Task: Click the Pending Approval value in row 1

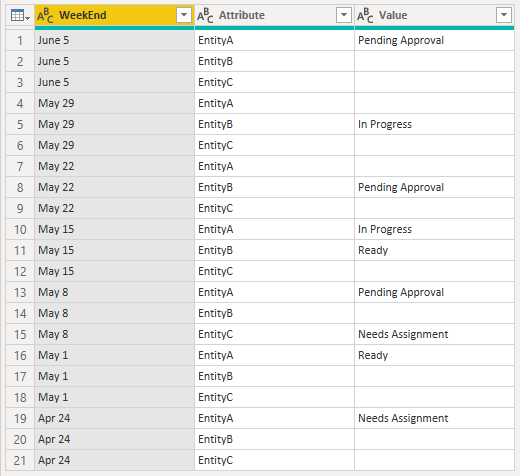Action: (401, 41)
